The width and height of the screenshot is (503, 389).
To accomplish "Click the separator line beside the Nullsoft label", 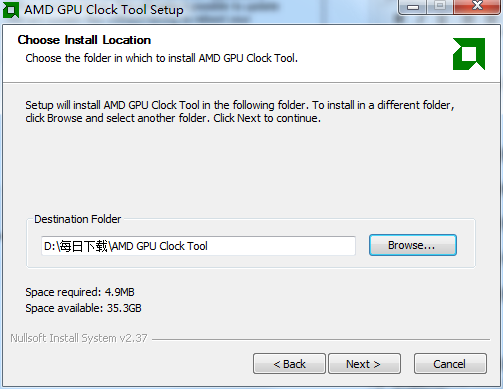I will point(321,340).
